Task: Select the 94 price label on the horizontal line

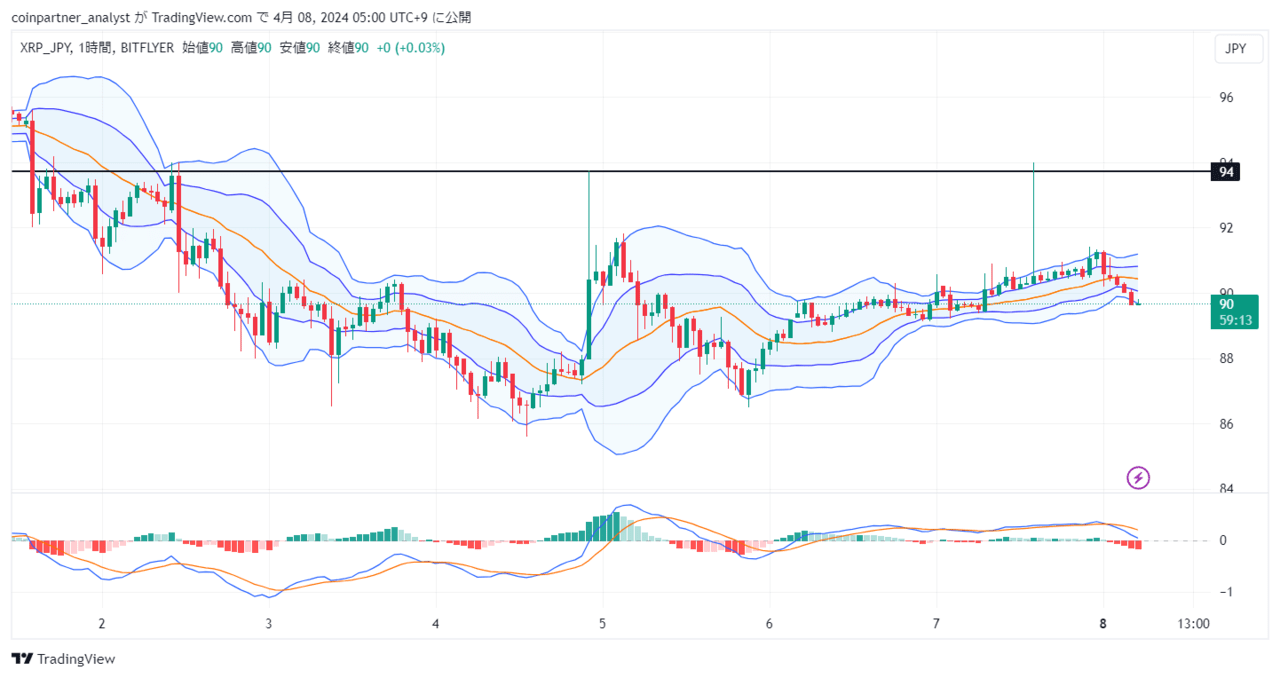Action: point(1225,172)
